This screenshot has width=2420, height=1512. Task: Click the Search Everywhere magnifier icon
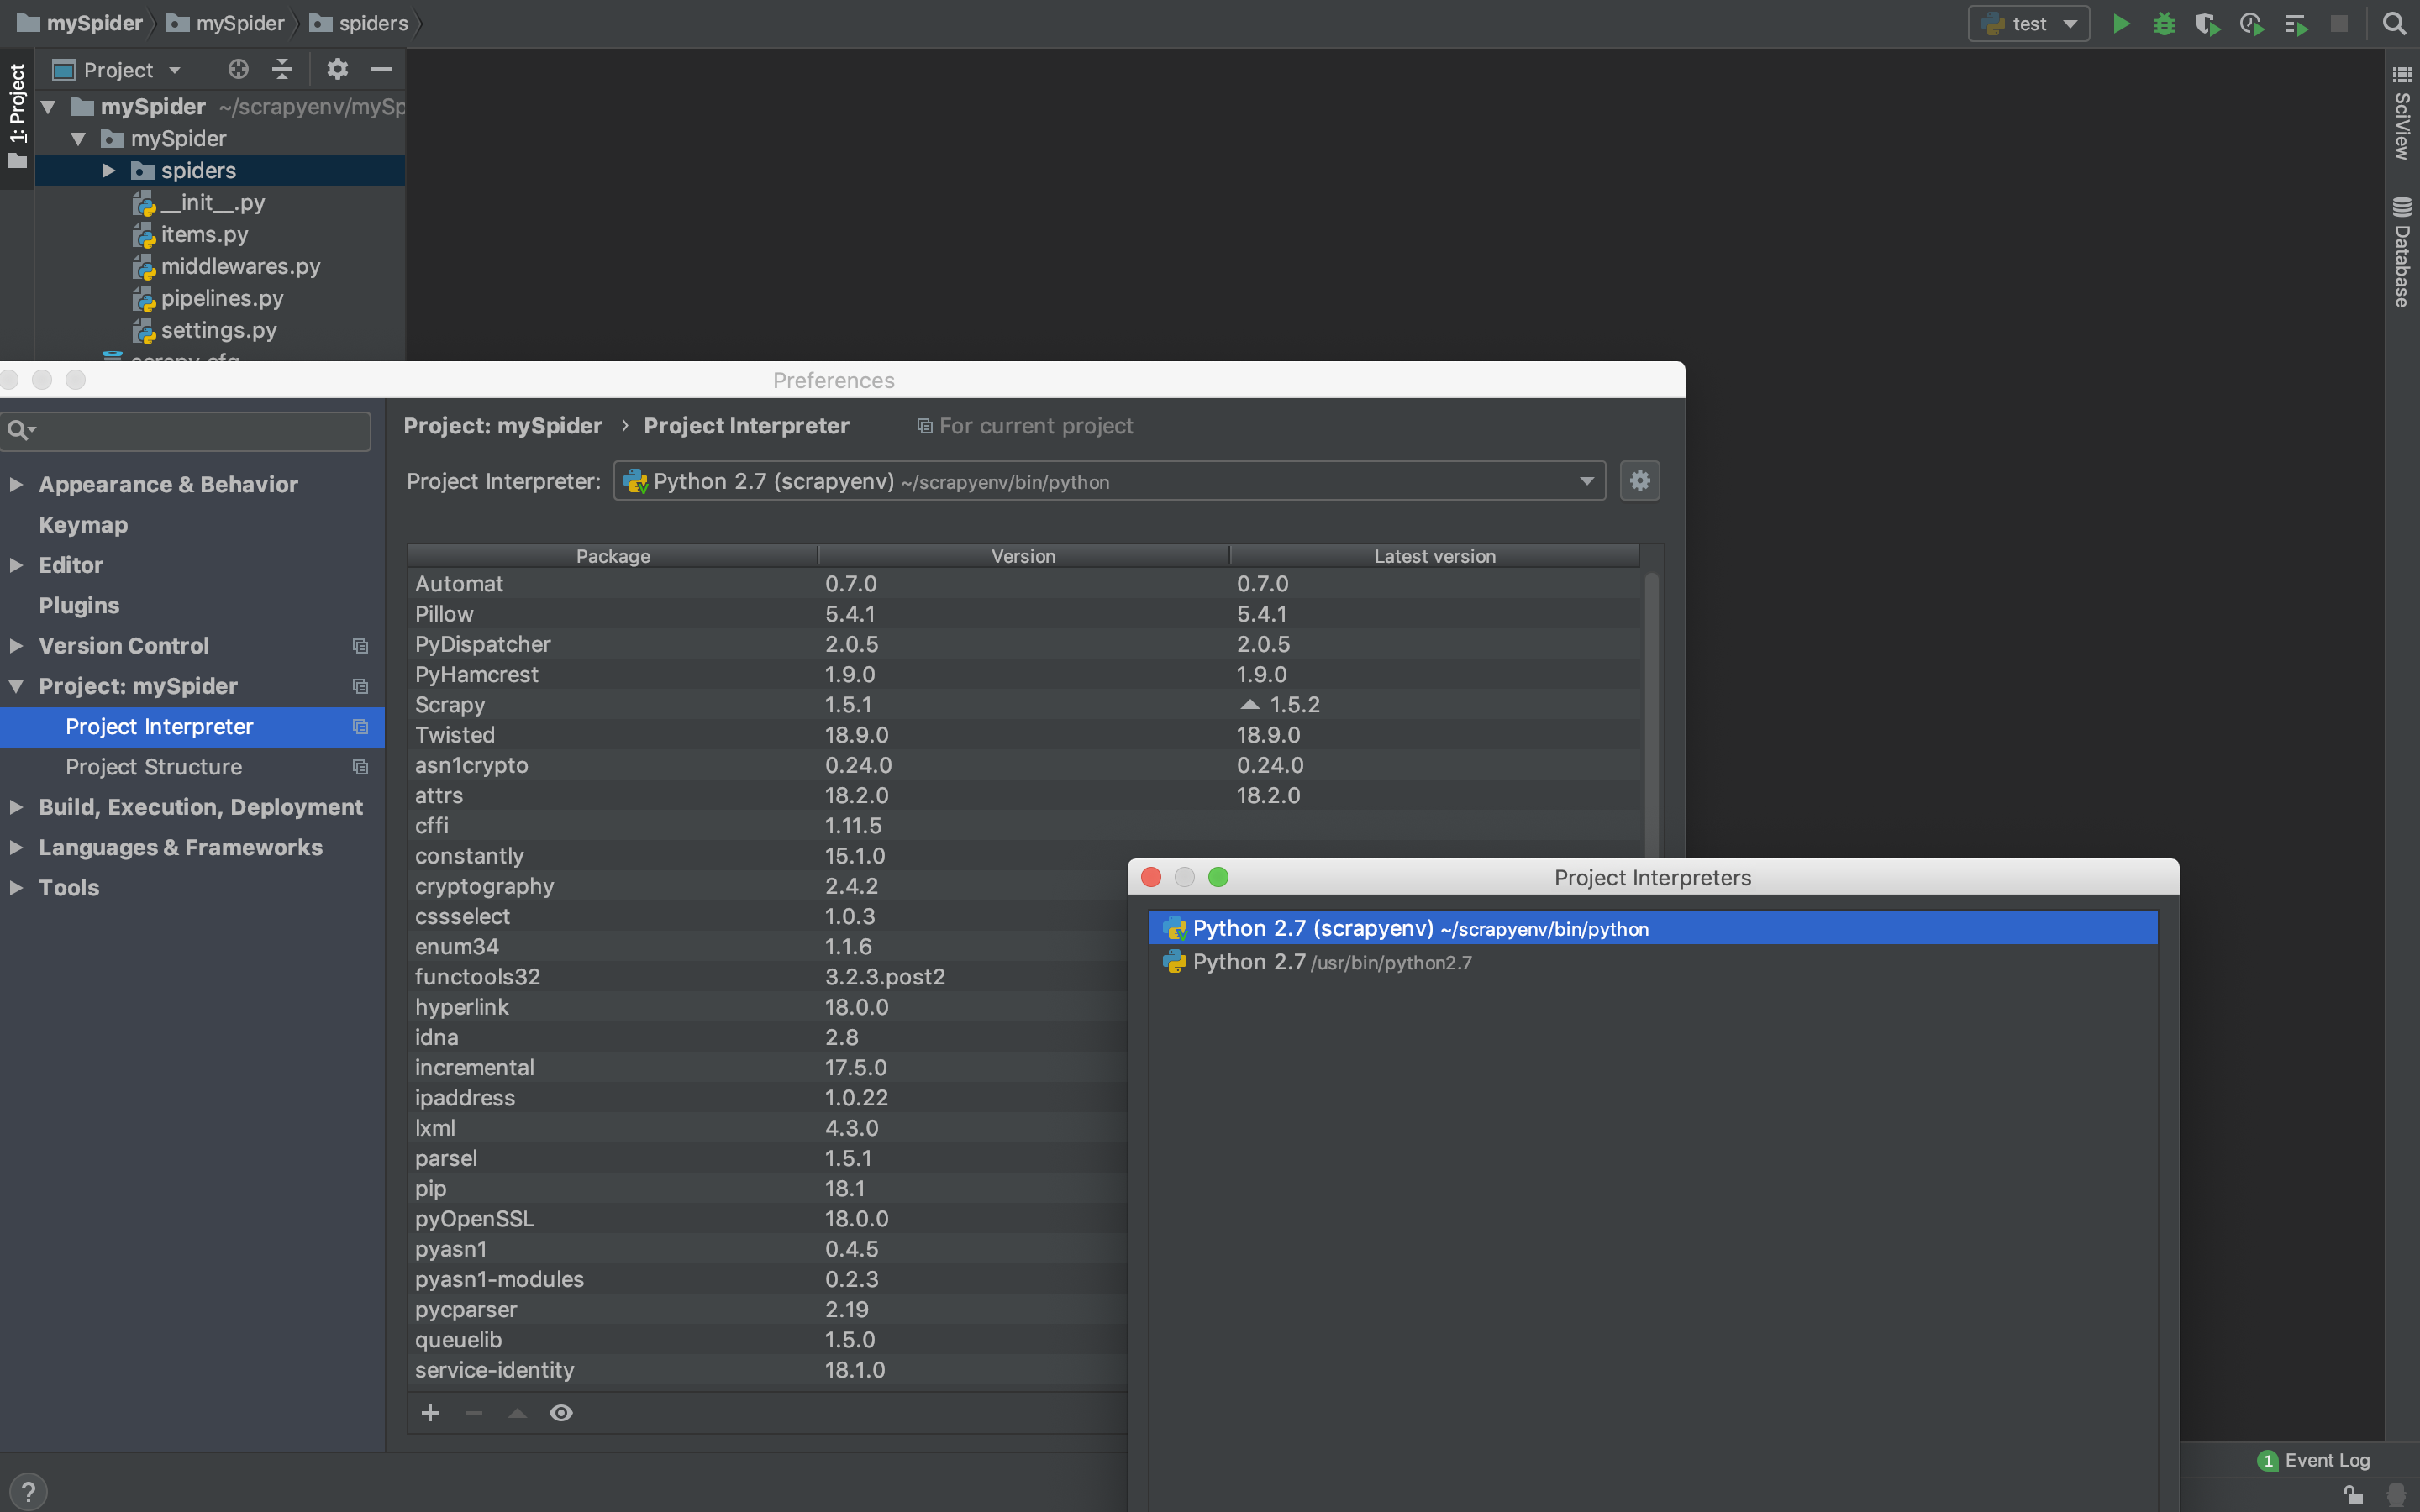click(x=2394, y=24)
